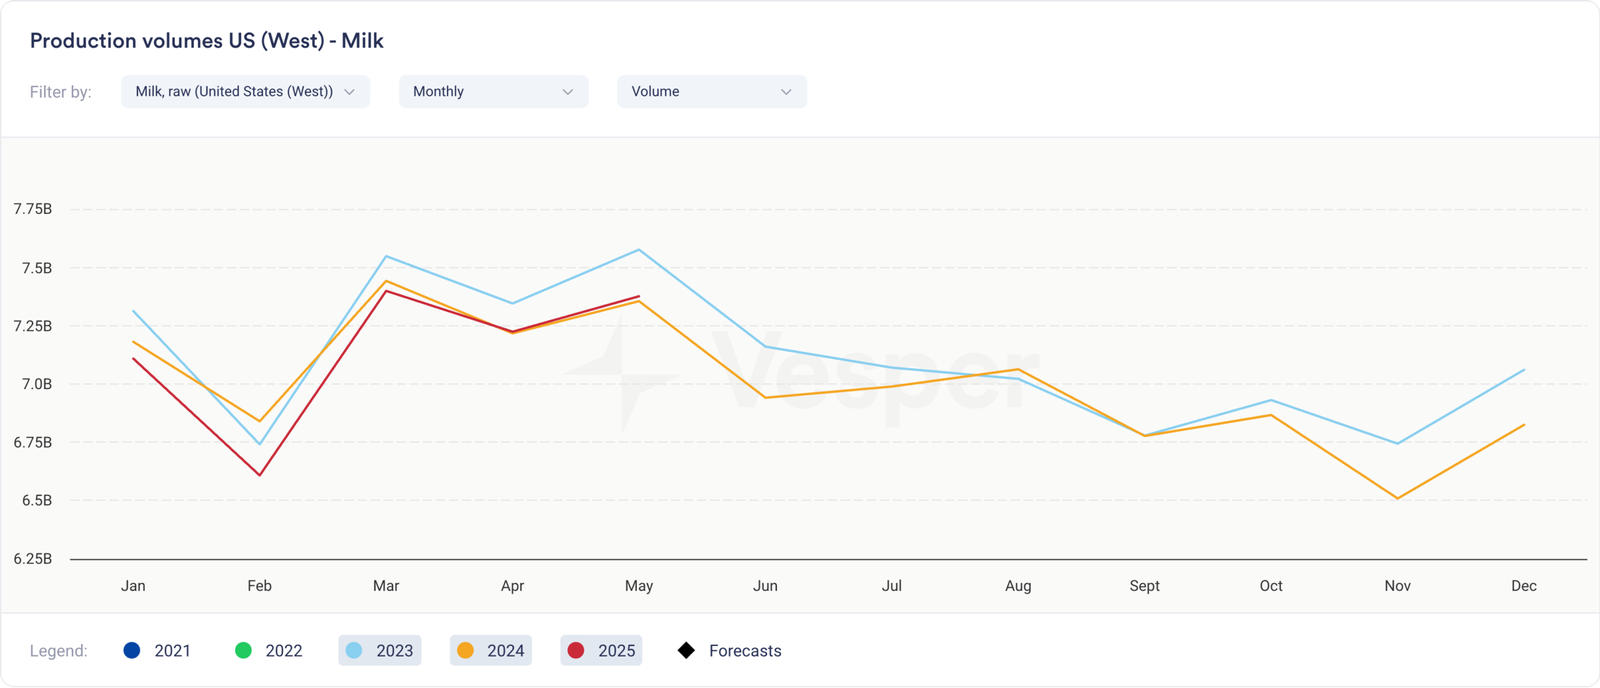Image resolution: width=1600 pixels, height=688 pixels.
Task: Click the Jun label on the x-axis
Action: (x=765, y=586)
